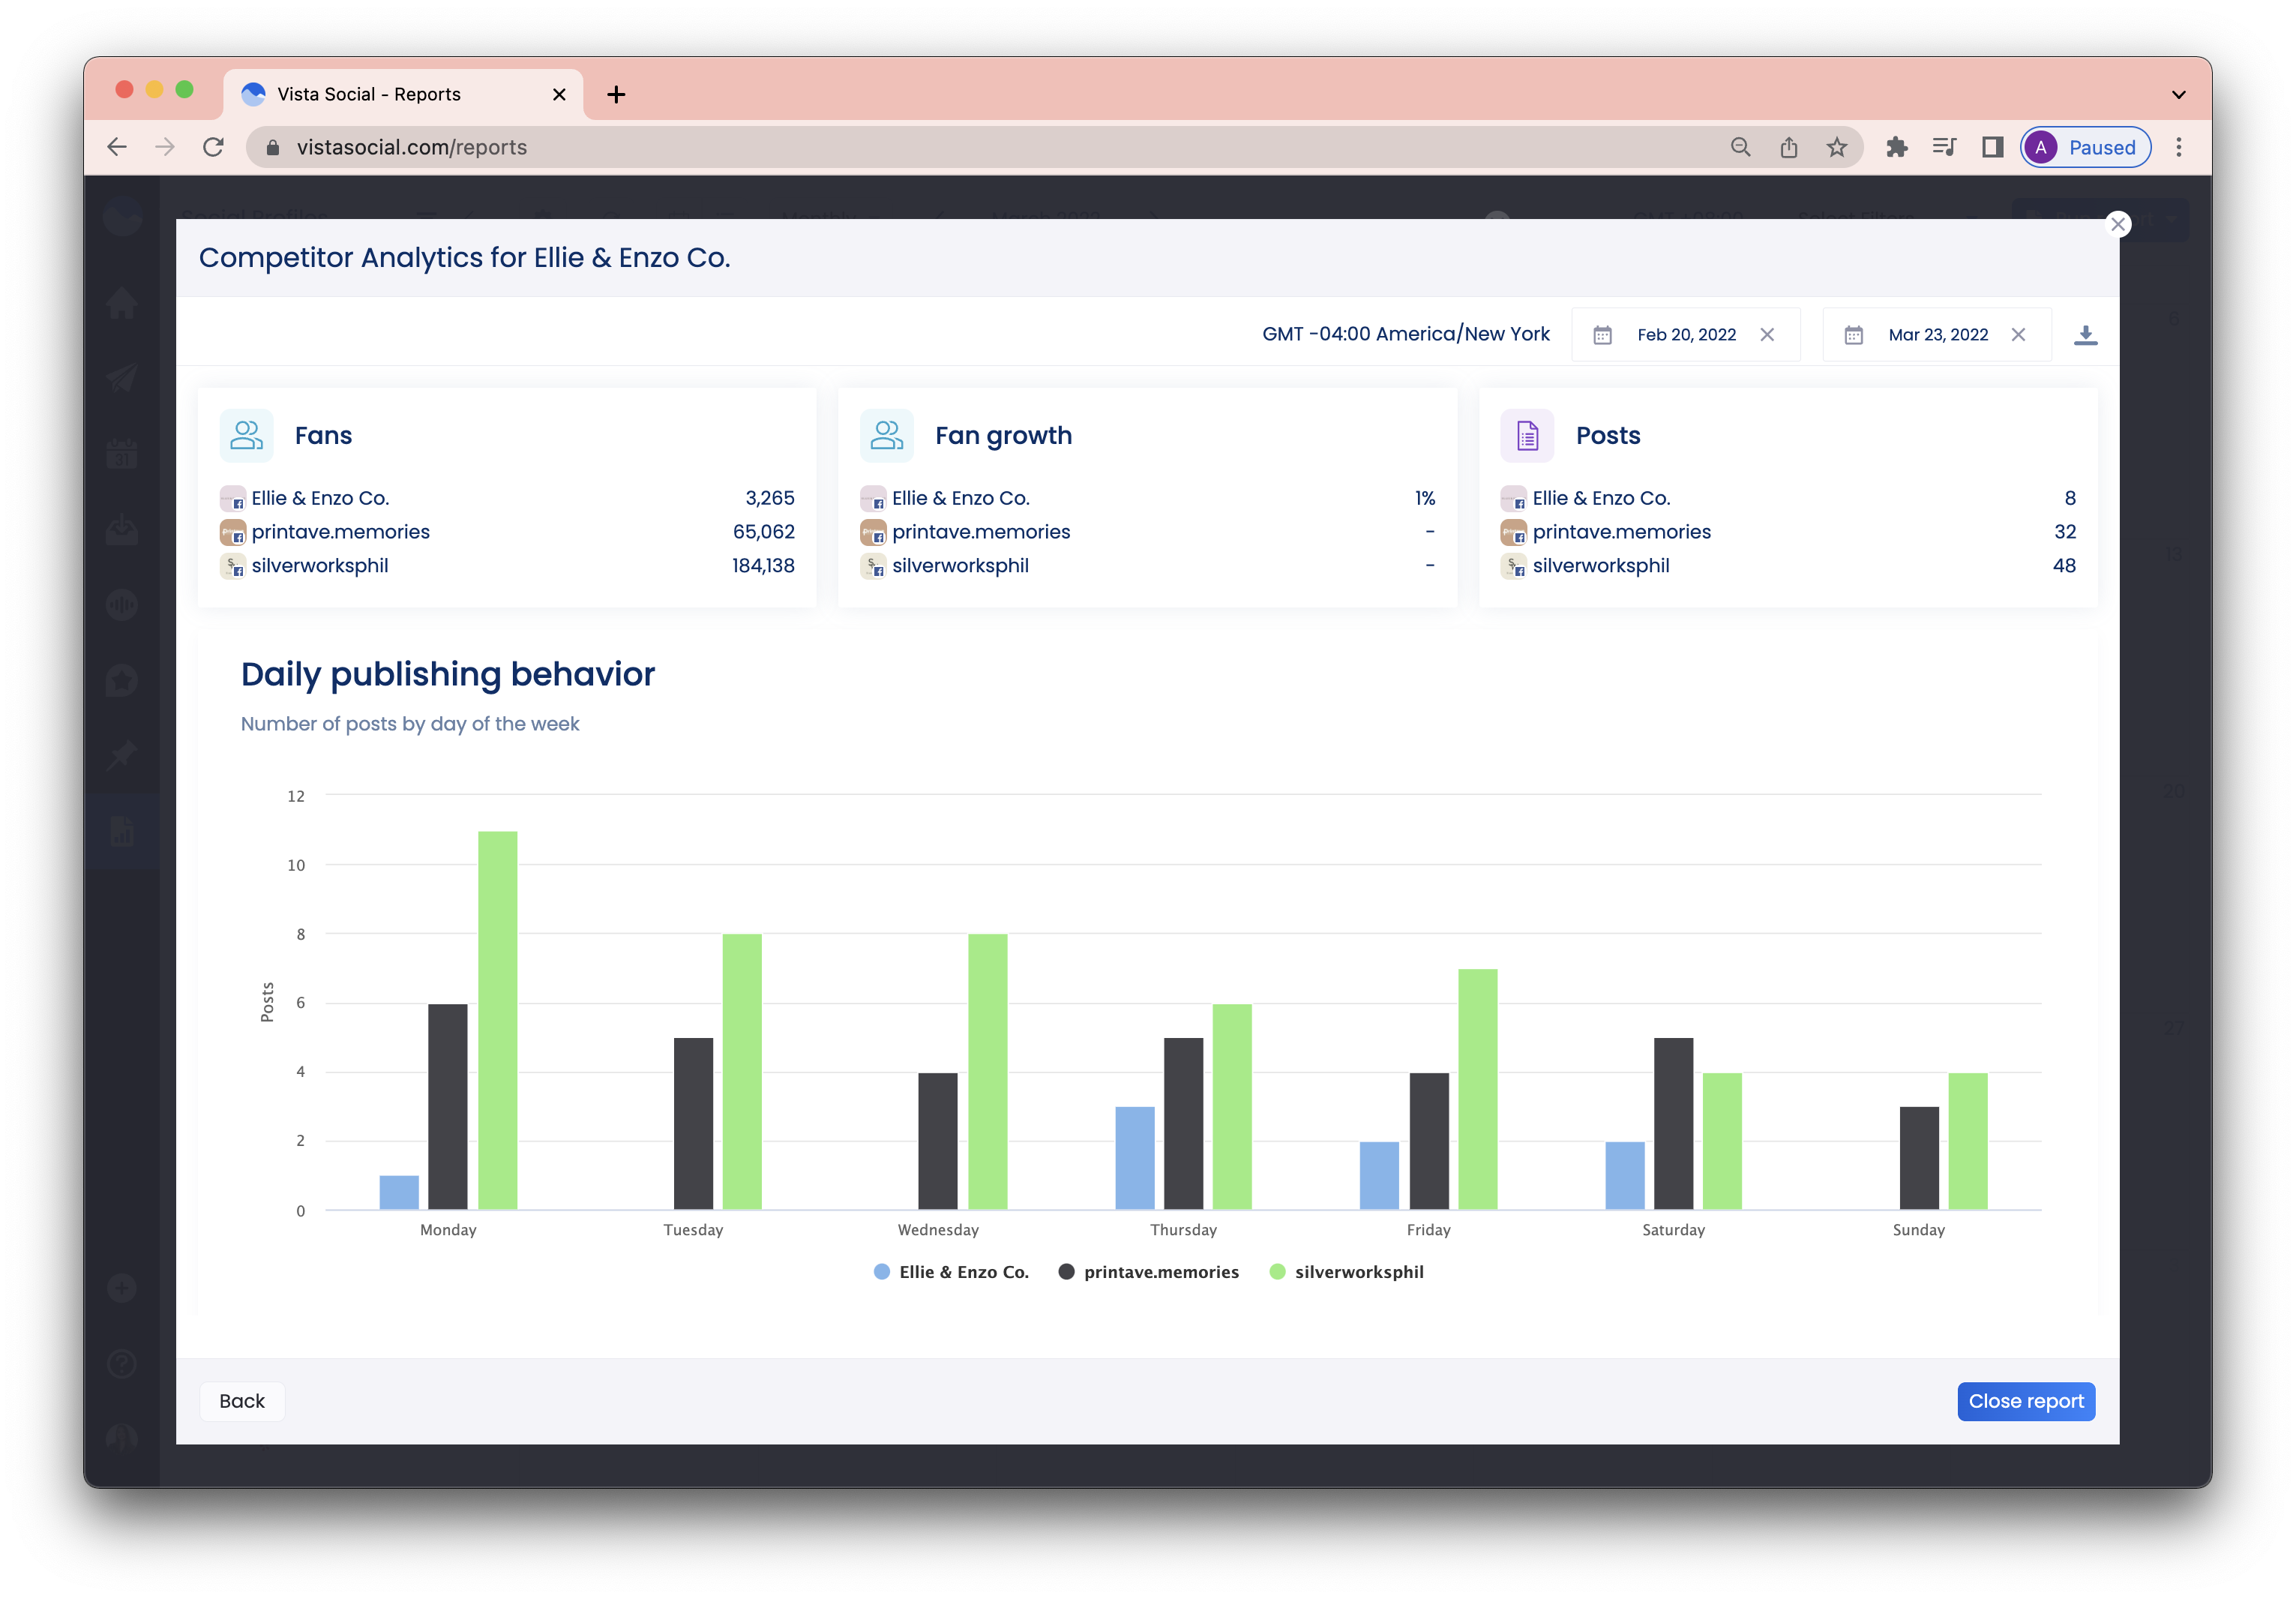Open the star reviews icon in sidebar
This screenshot has height=1599, width=2296.
(x=122, y=680)
